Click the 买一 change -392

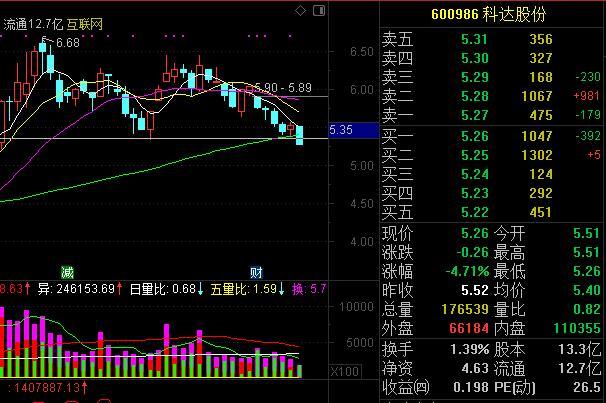(x=588, y=136)
